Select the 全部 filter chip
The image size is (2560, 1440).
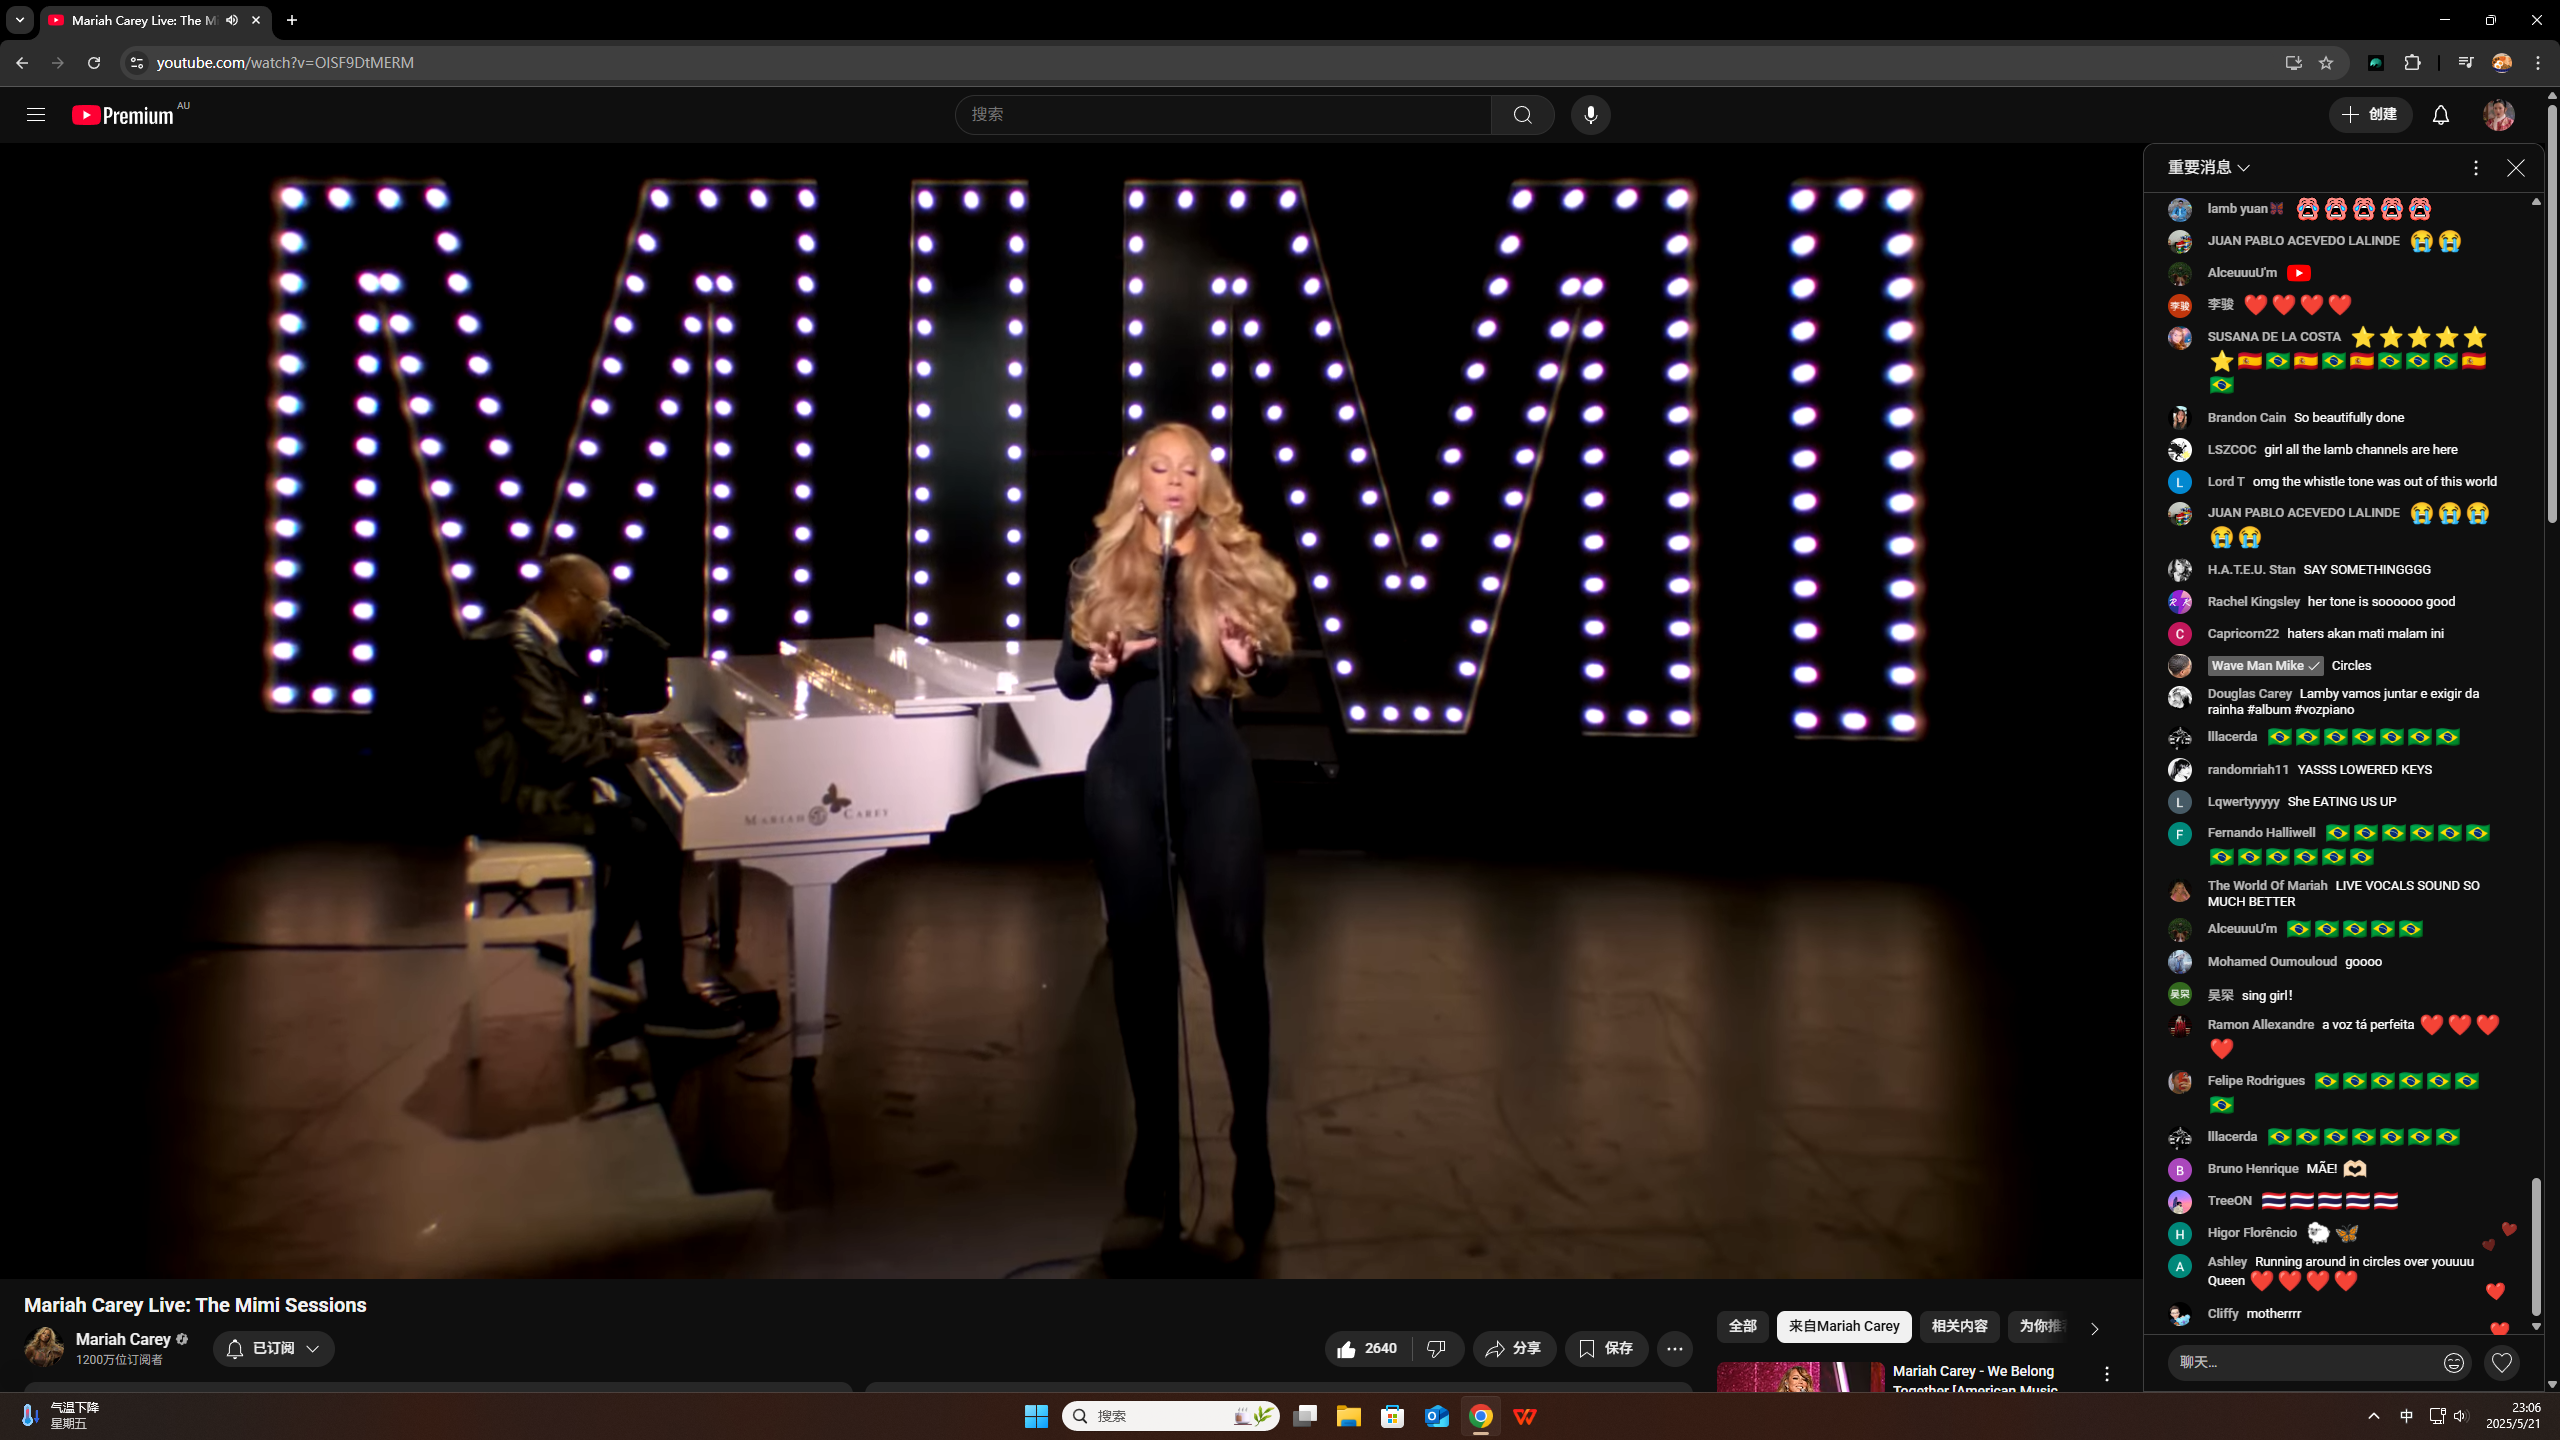[x=1742, y=1326]
